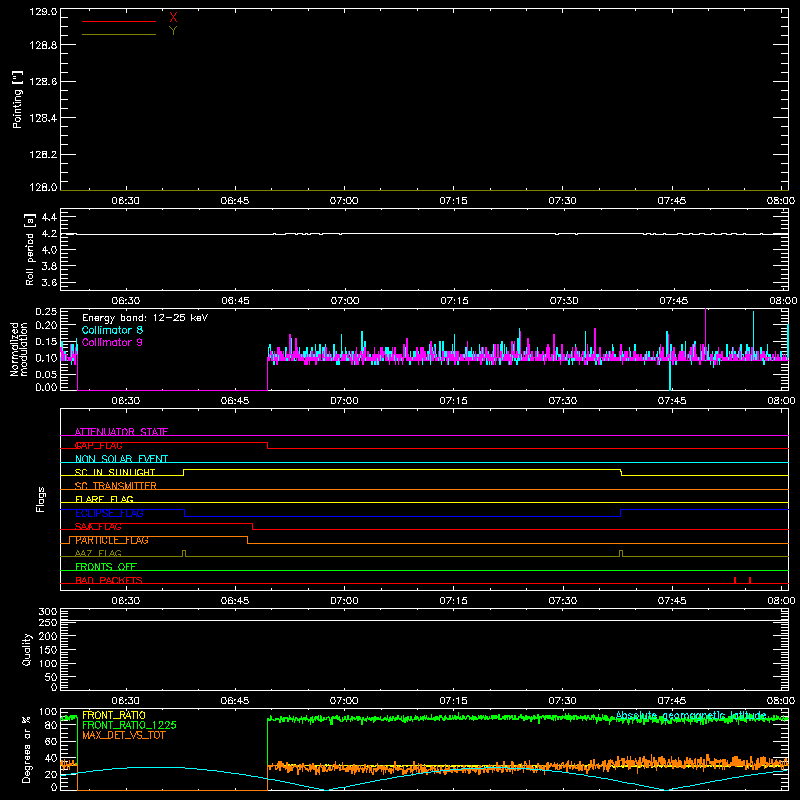
Task: Click the 129.0 tick label on Pointing axis
Action: pyautogui.click(x=43, y=12)
